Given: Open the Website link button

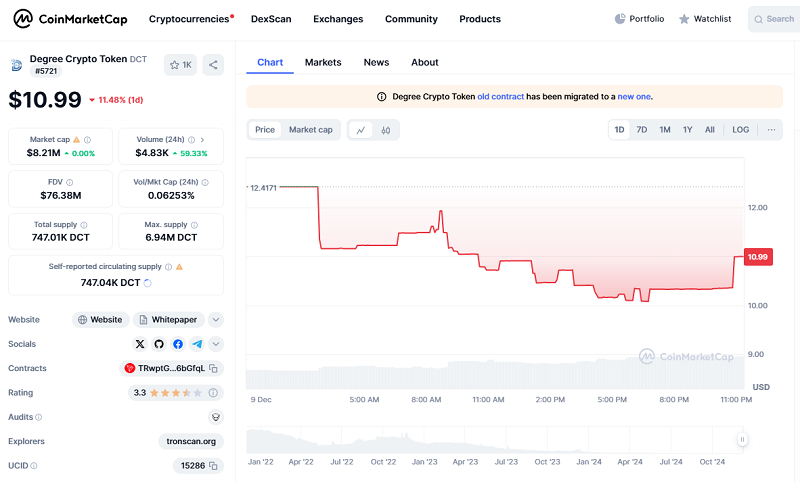Looking at the screenshot, I should point(101,320).
